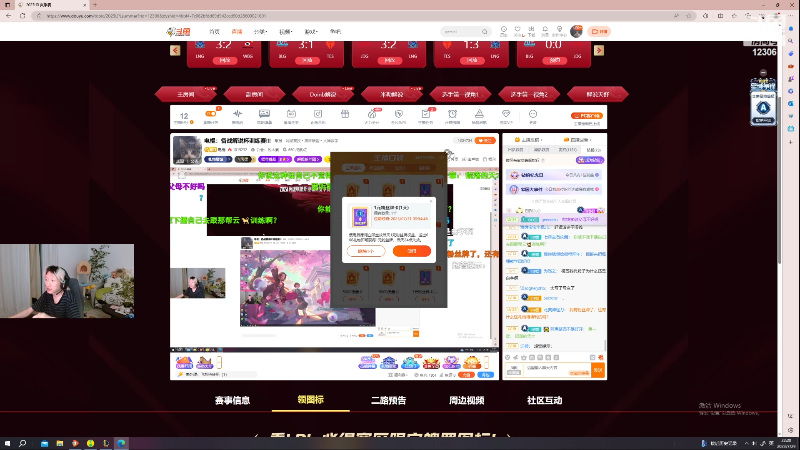Screen dimensions: 800x450
Task: Click the browser address bar URL
Action: [156, 16]
